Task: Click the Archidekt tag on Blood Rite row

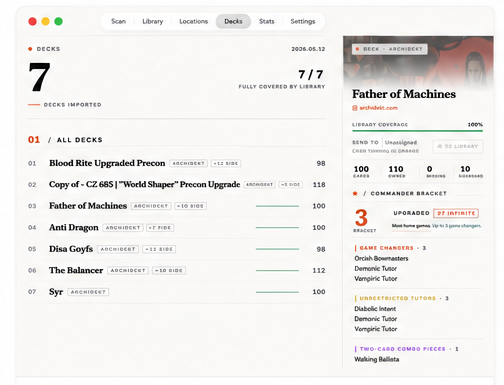Action: (x=188, y=164)
